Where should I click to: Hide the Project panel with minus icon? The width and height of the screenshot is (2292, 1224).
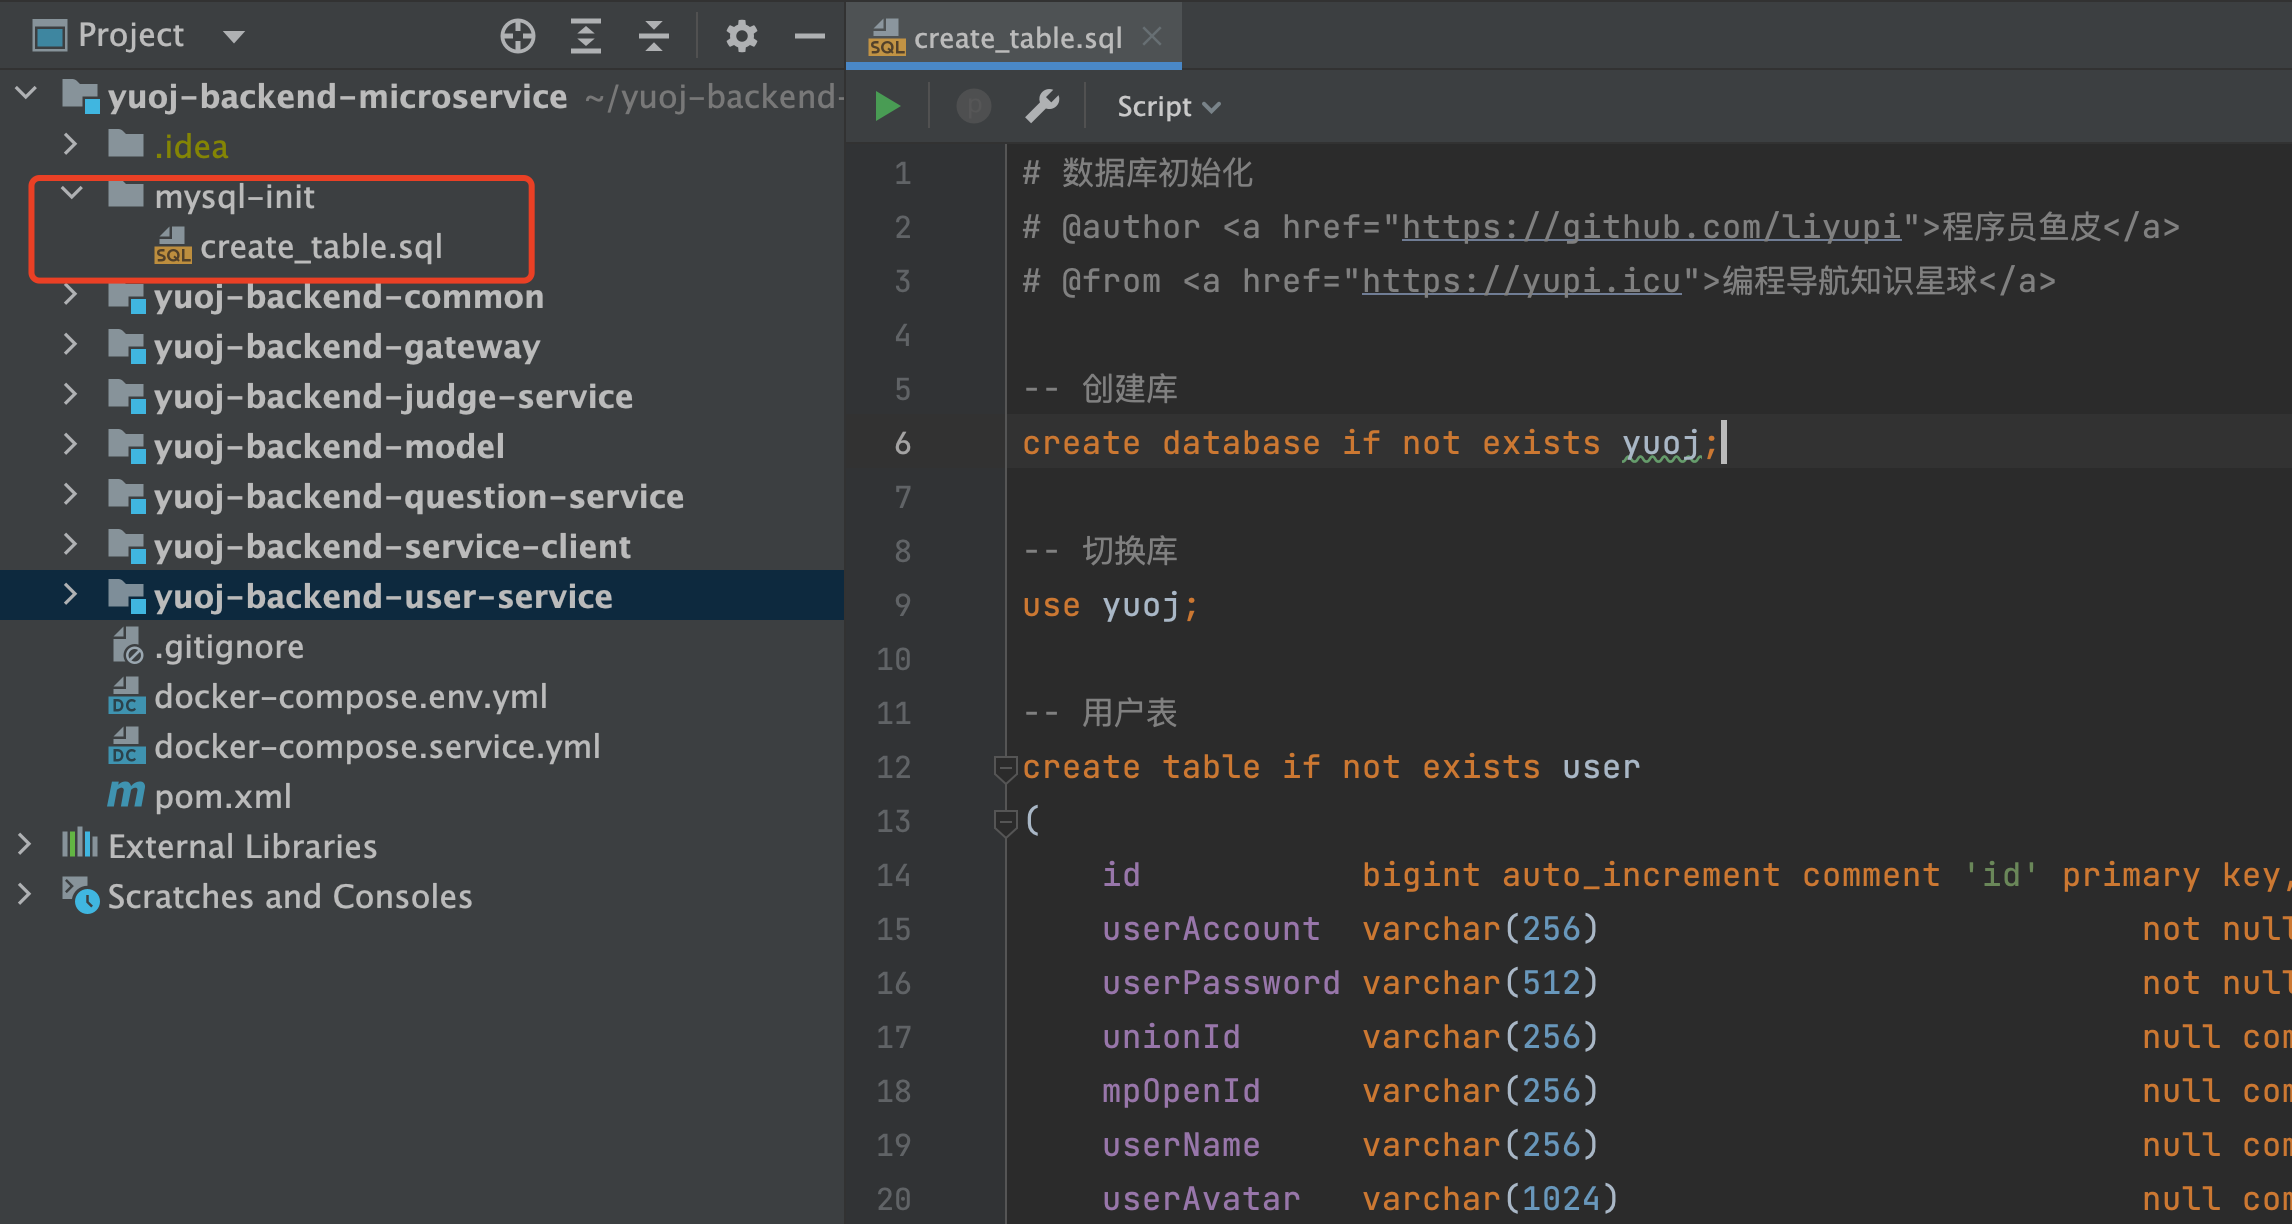point(809,37)
